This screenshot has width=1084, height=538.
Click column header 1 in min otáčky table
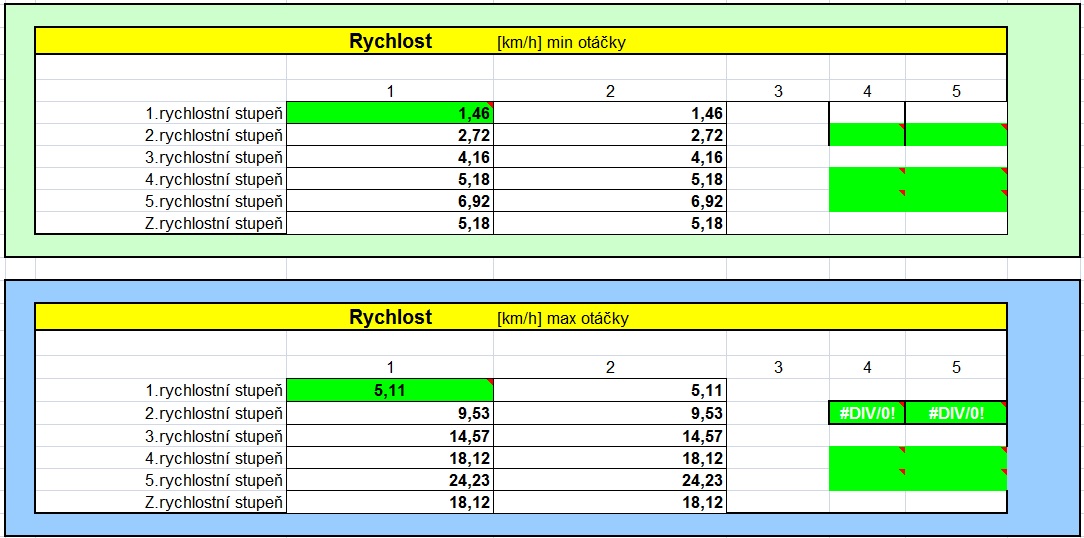click(390, 91)
